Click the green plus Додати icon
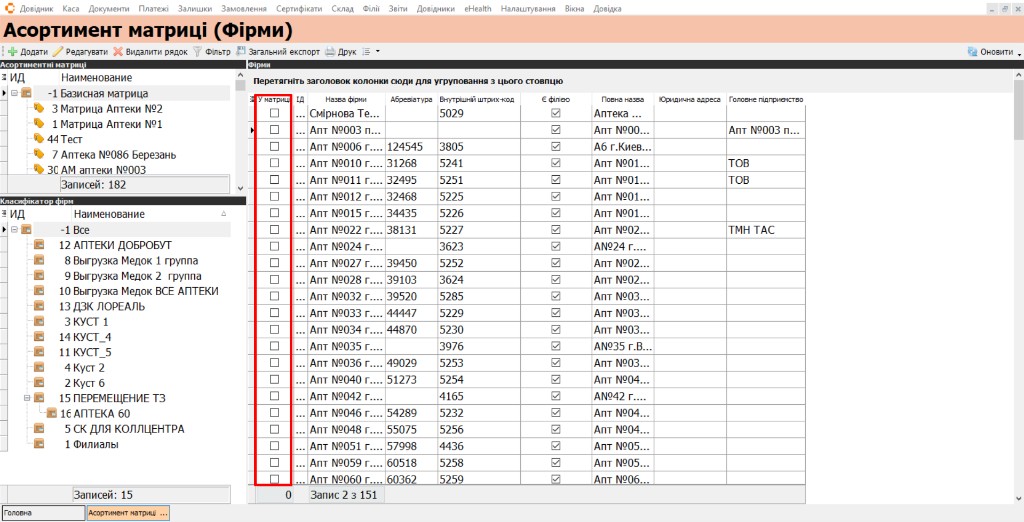The image size is (1024, 522). [x=12, y=52]
